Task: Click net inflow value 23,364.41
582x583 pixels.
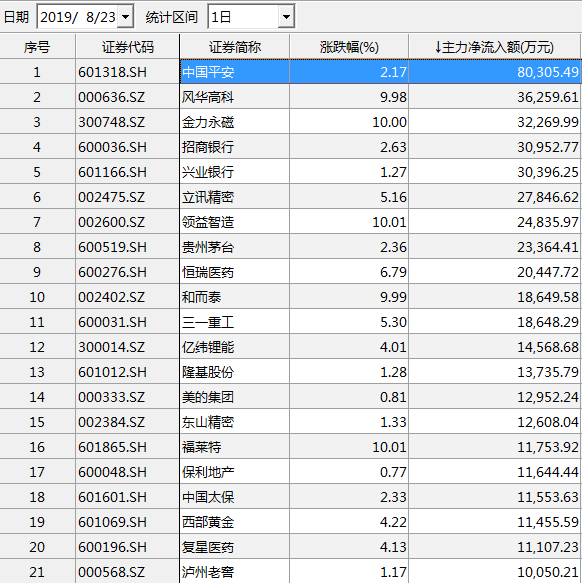Action: coord(548,247)
